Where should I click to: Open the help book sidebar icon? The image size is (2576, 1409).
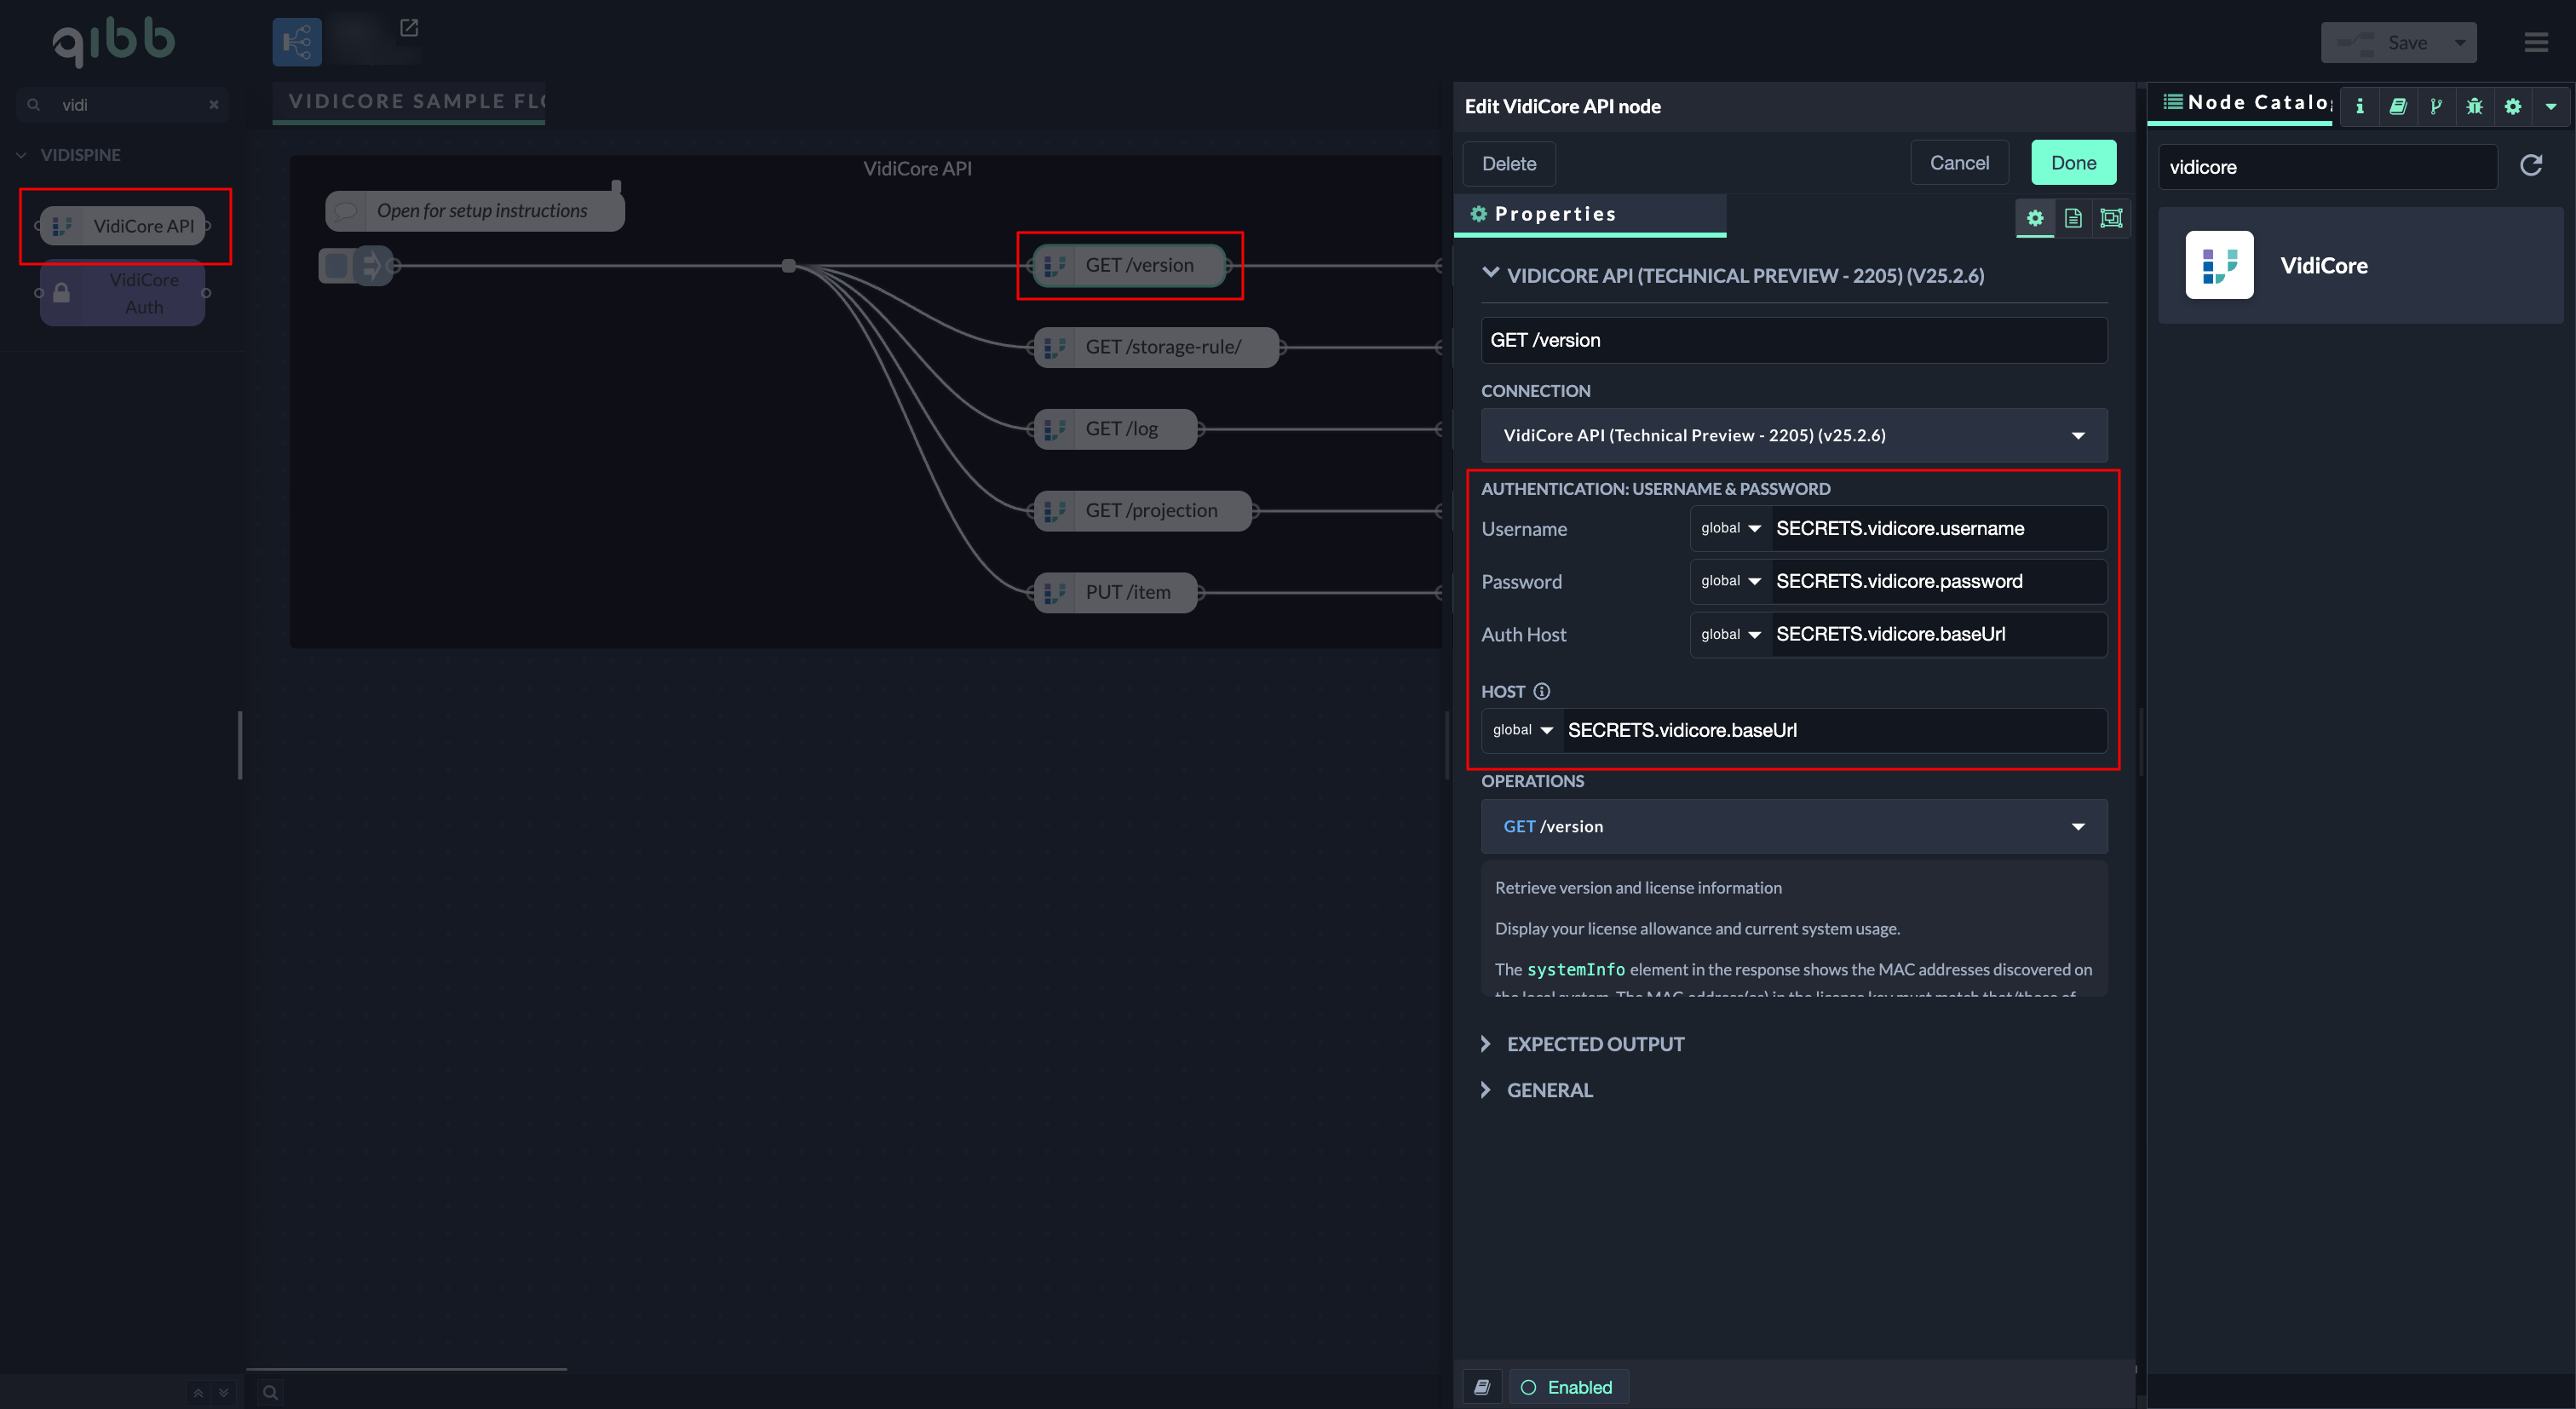[2398, 106]
